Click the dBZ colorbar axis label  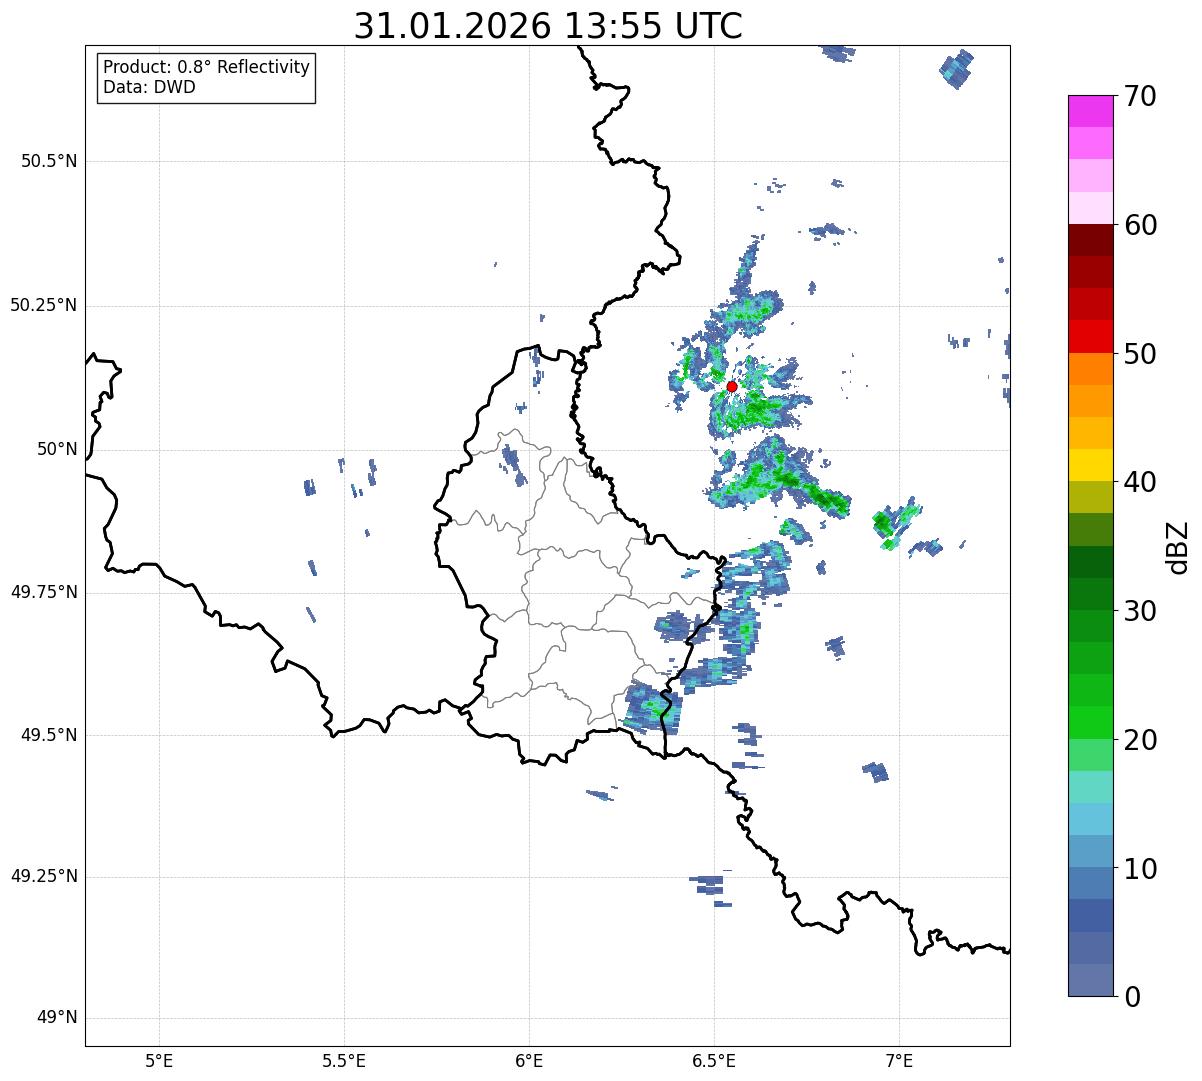pos(1178,546)
